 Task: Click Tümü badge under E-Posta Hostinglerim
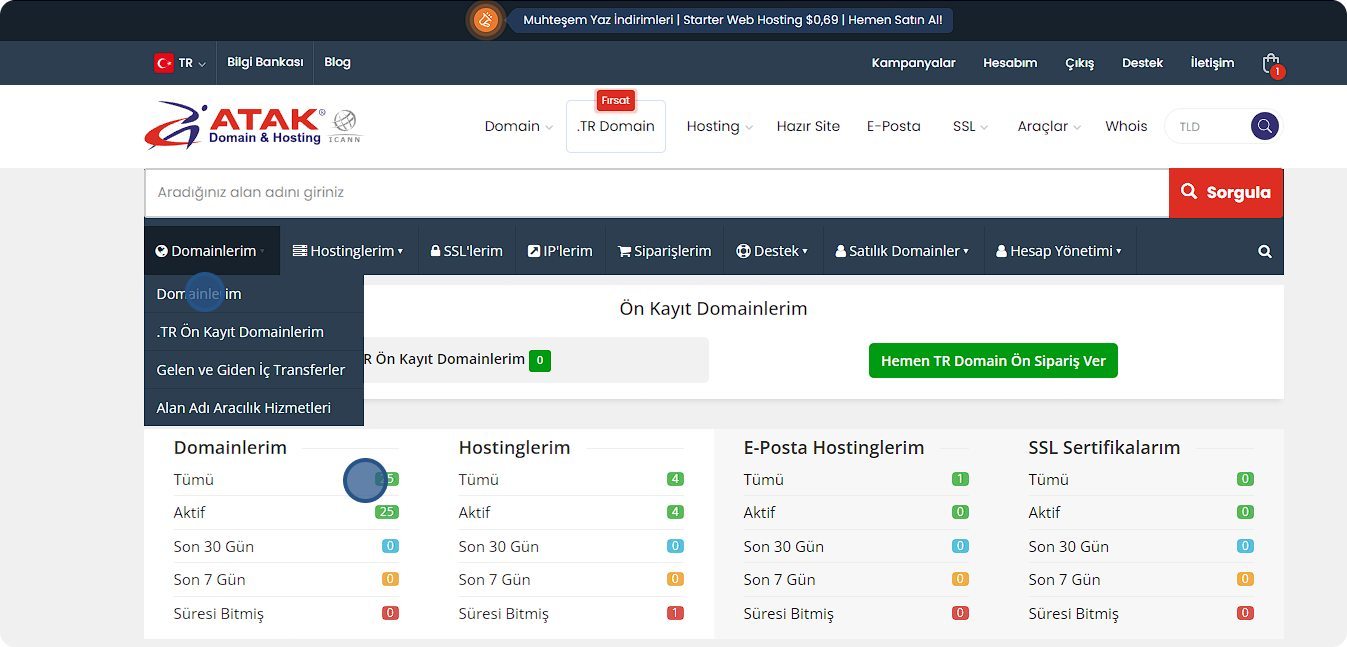[x=960, y=479]
